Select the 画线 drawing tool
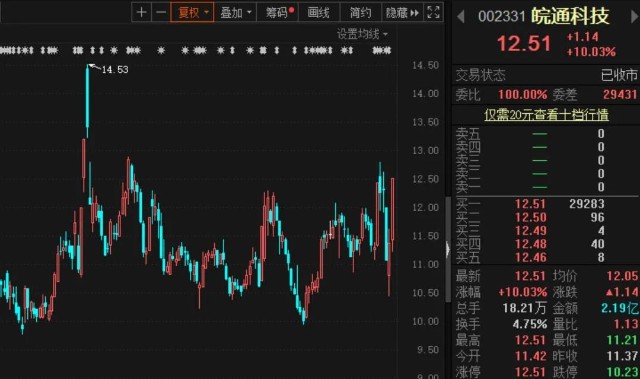Screen dimensions: 640x379 319,12
